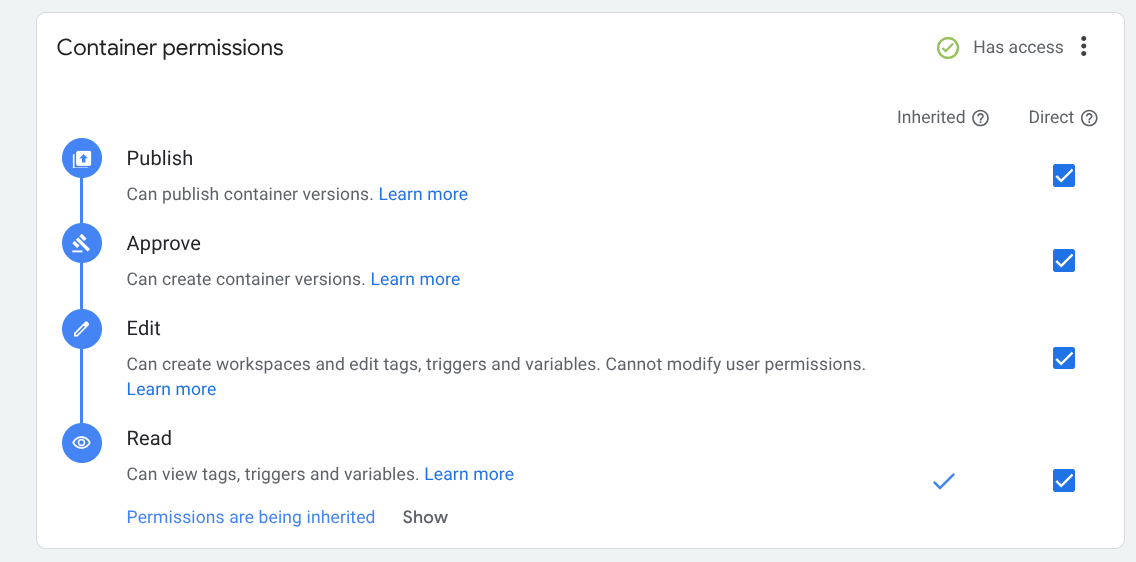Click the Read permission title
The image size is (1136, 562).
tap(149, 439)
